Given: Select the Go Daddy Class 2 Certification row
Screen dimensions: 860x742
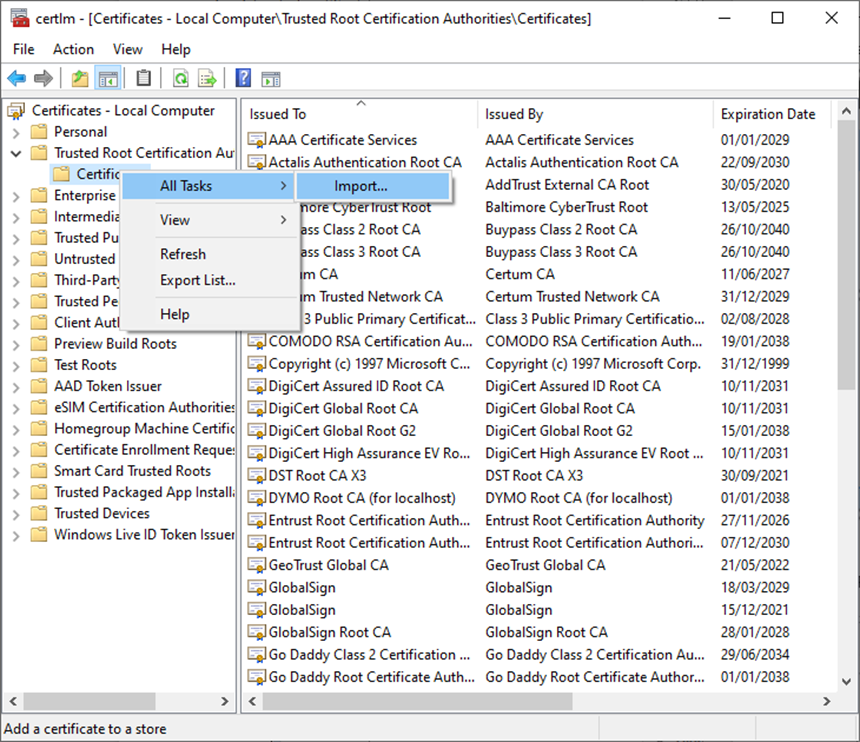Looking at the screenshot, I should 538,655.
